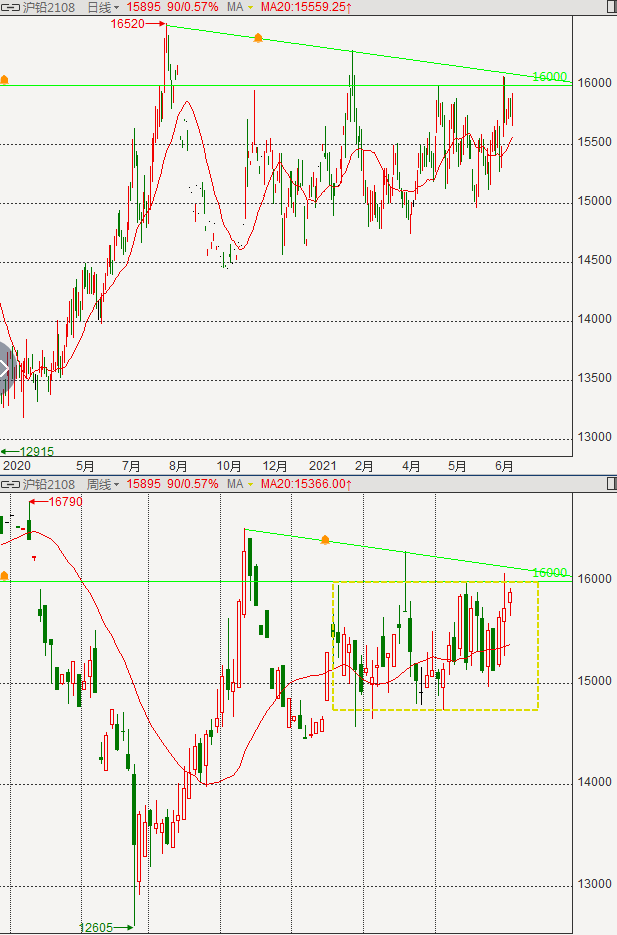The image size is (617, 935).
Task: Click the 12915 low price marker
Action: click(37, 452)
